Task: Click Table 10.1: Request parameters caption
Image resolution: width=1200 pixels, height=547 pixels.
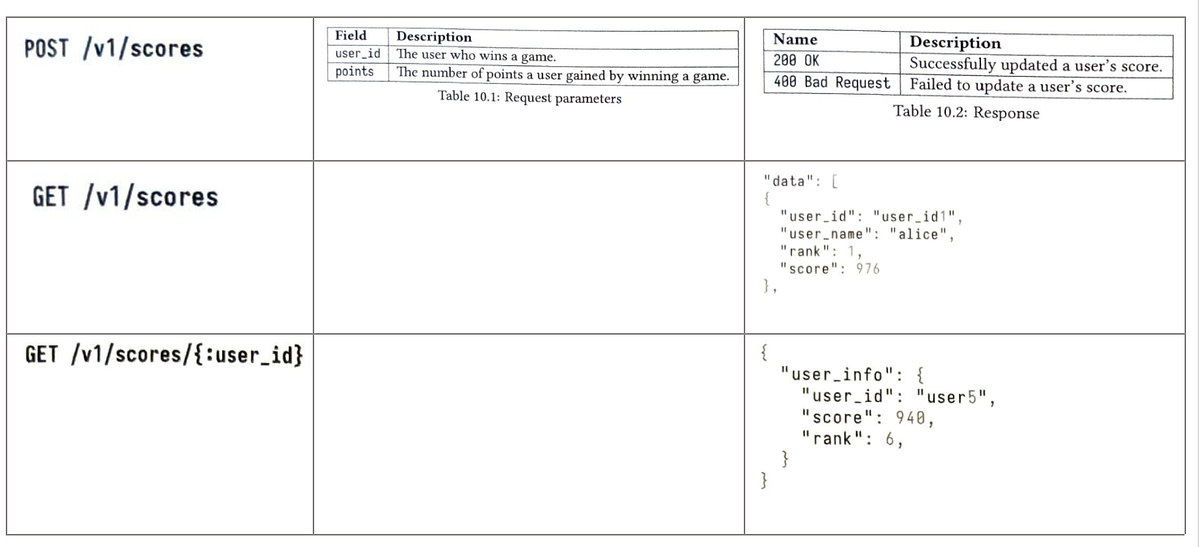Action: 529,98
